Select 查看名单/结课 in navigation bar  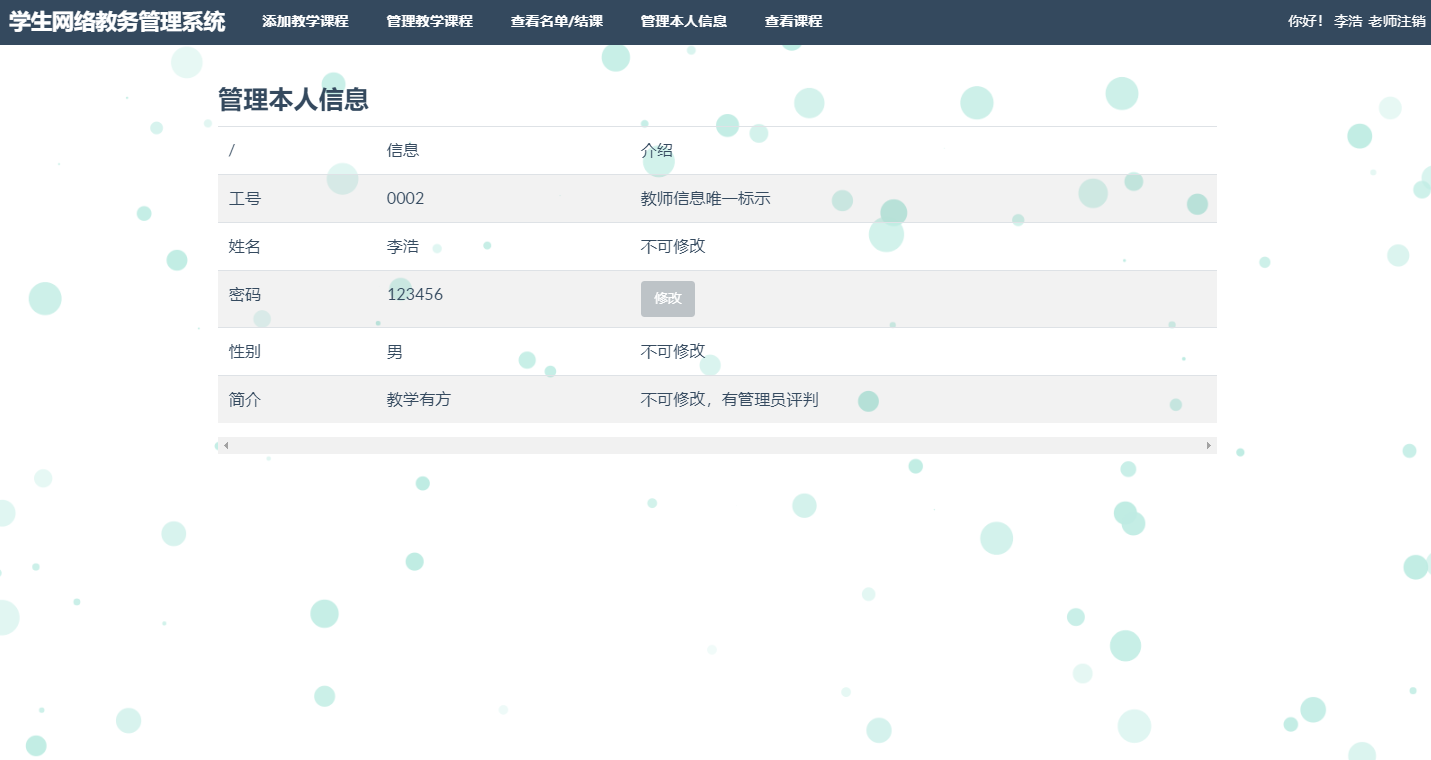click(x=556, y=20)
